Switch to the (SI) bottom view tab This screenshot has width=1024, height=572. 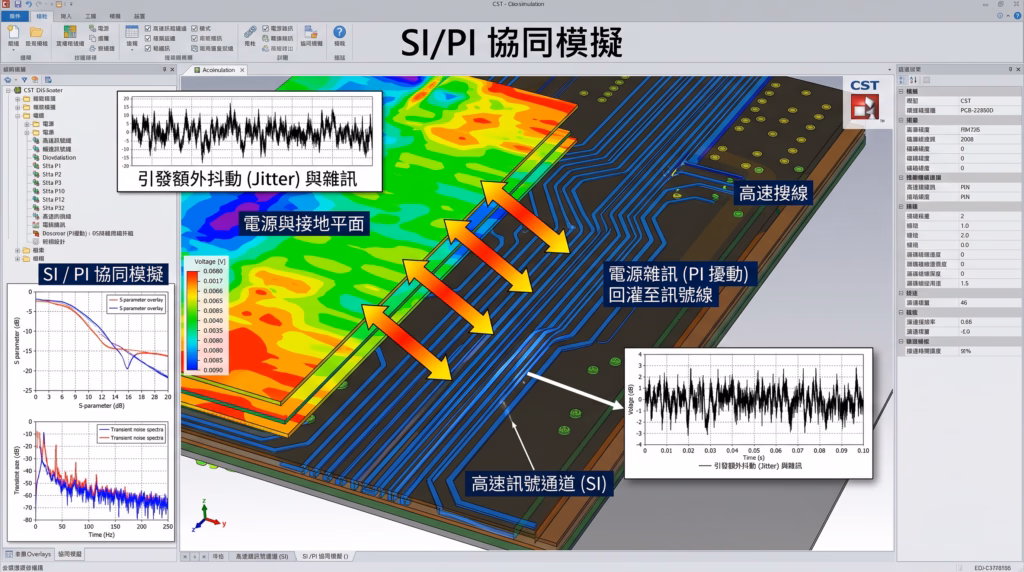261,556
